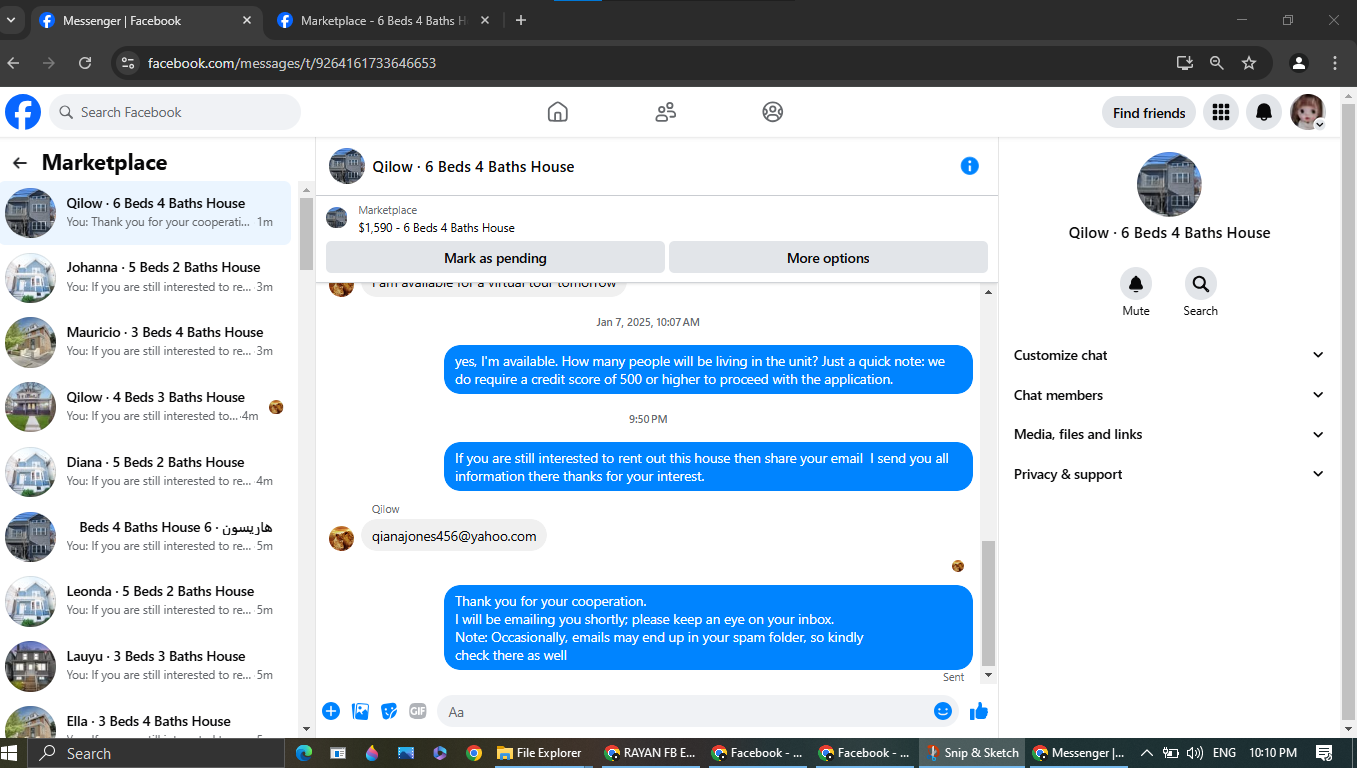Choose a GIF to send
The image size is (1357, 768).
(418, 711)
